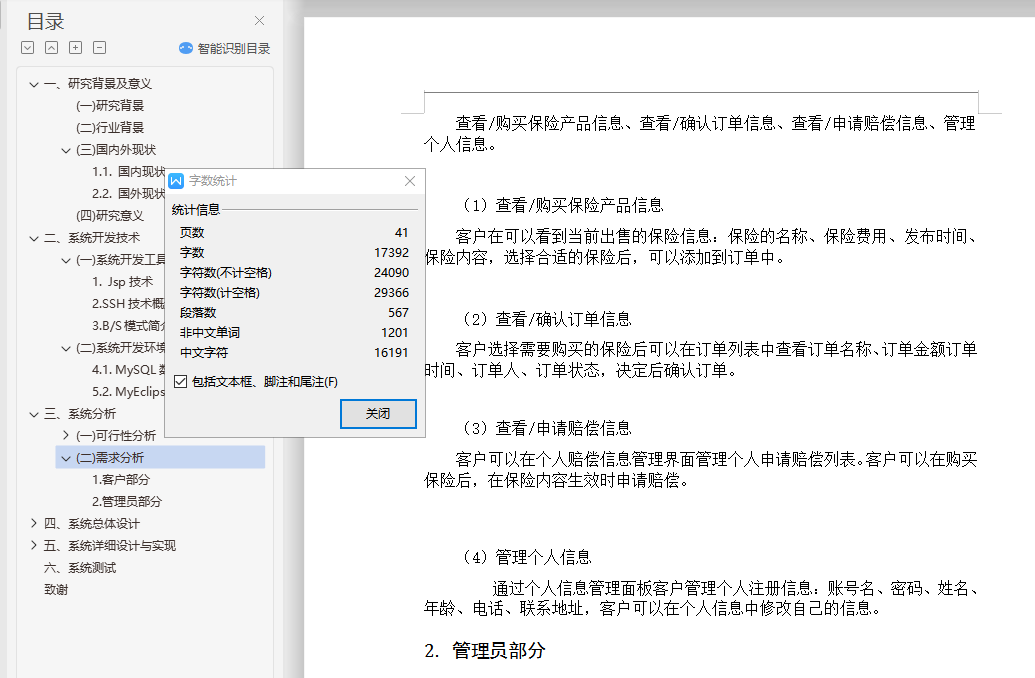Screen dimensions: 1035x678
Task: Click the 非中文单词 value 1201
Action: 395,333
